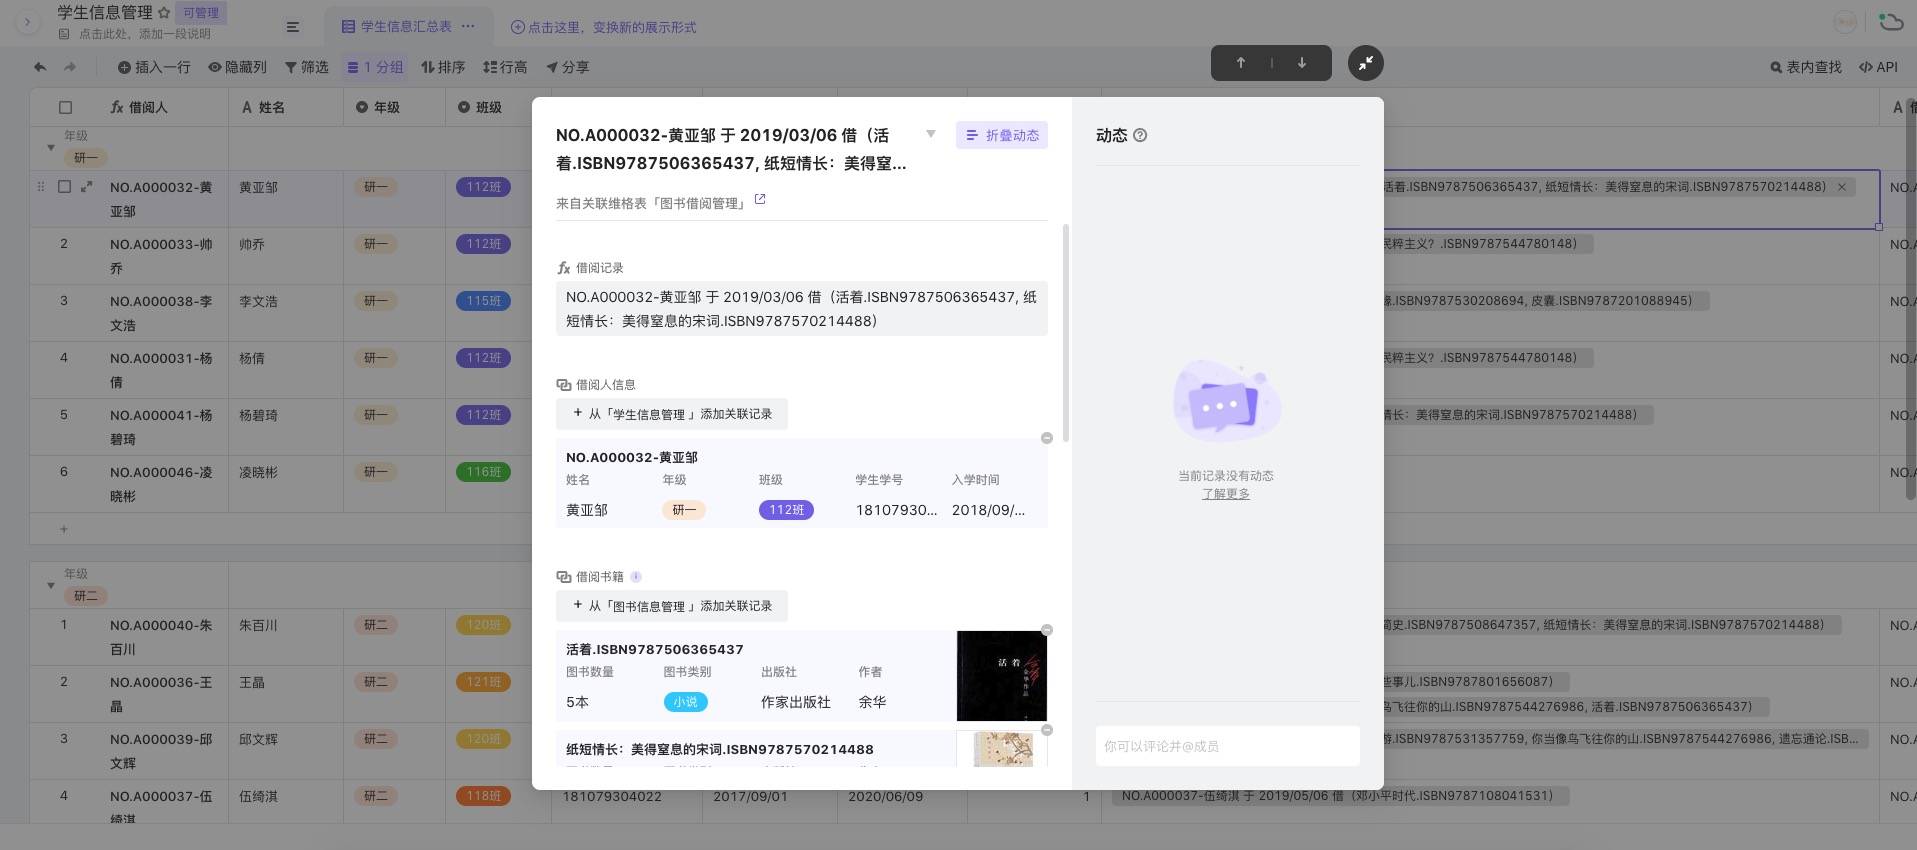Select all rows via header checkbox
The image size is (1917, 850).
pyautogui.click(x=65, y=107)
